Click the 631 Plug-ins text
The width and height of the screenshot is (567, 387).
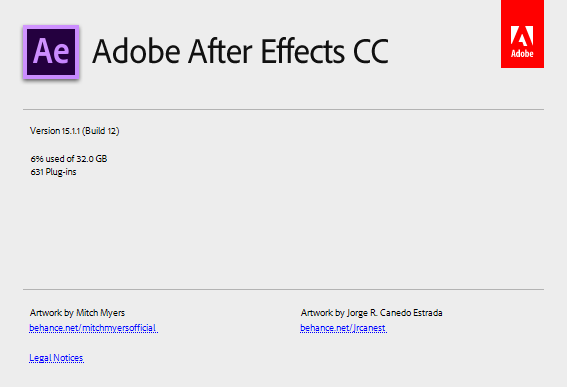tap(54, 172)
